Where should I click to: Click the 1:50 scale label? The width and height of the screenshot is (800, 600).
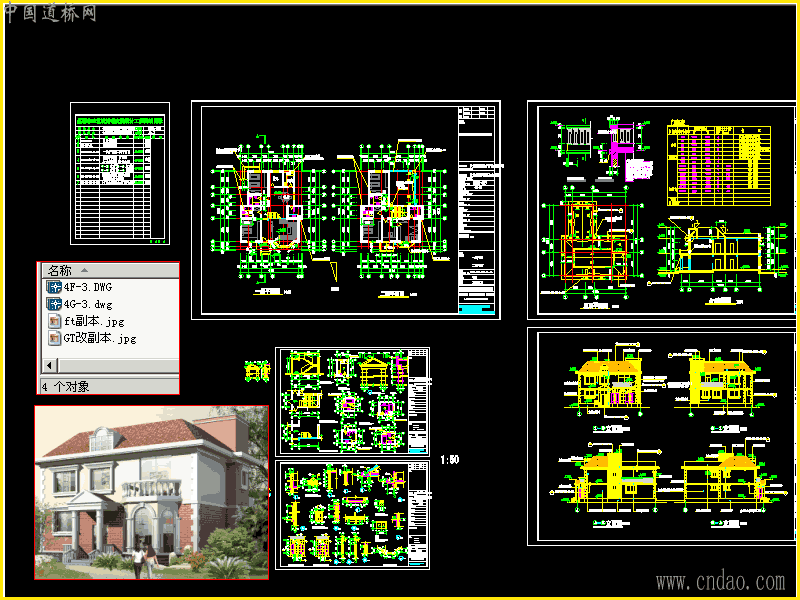point(449,460)
